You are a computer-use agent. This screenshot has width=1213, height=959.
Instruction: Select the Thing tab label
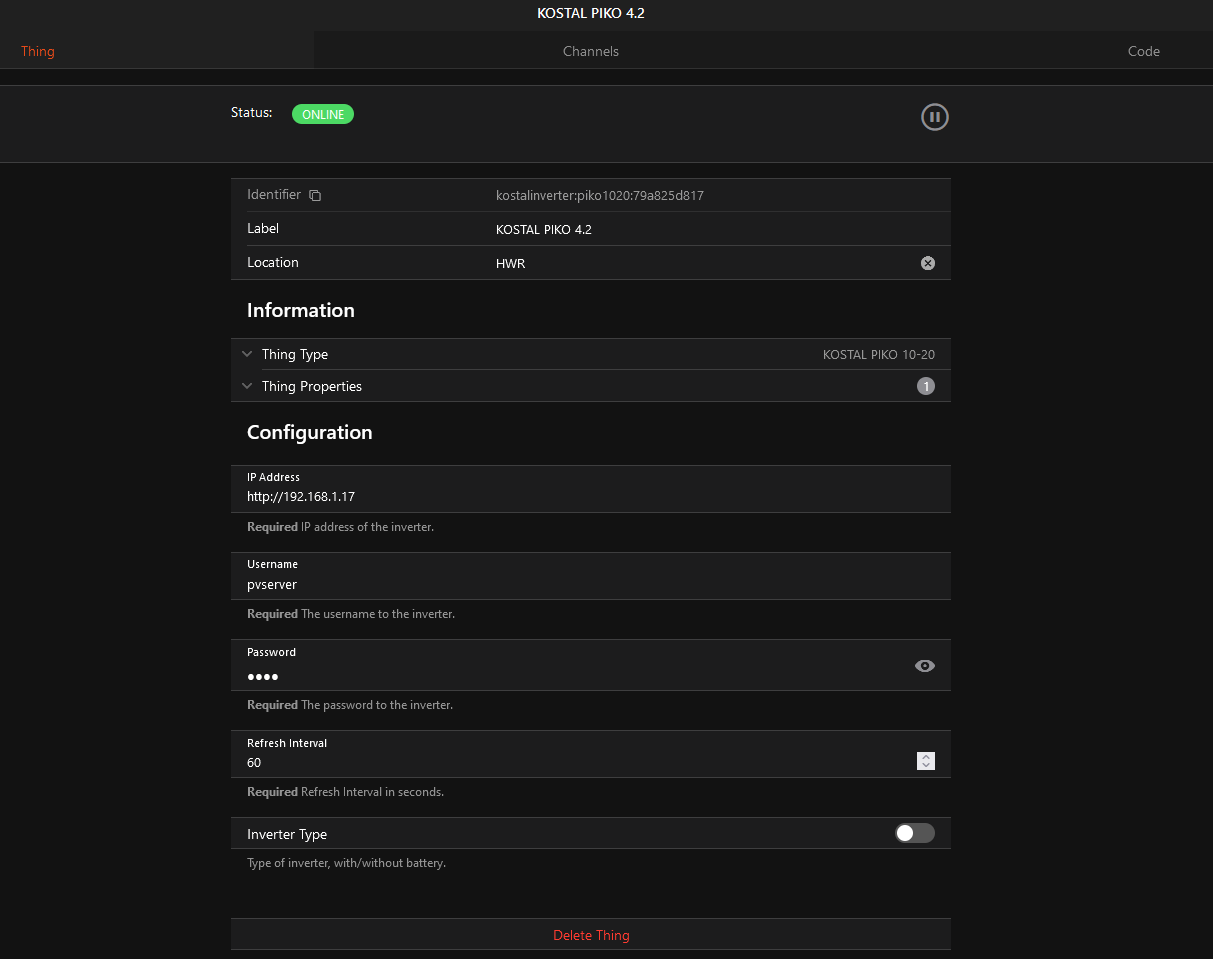coord(37,51)
